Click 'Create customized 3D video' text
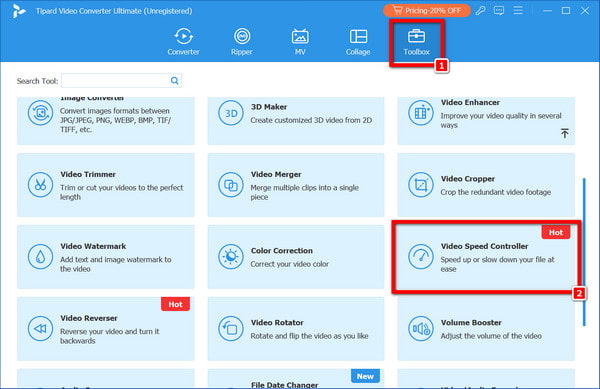 point(311,120)
